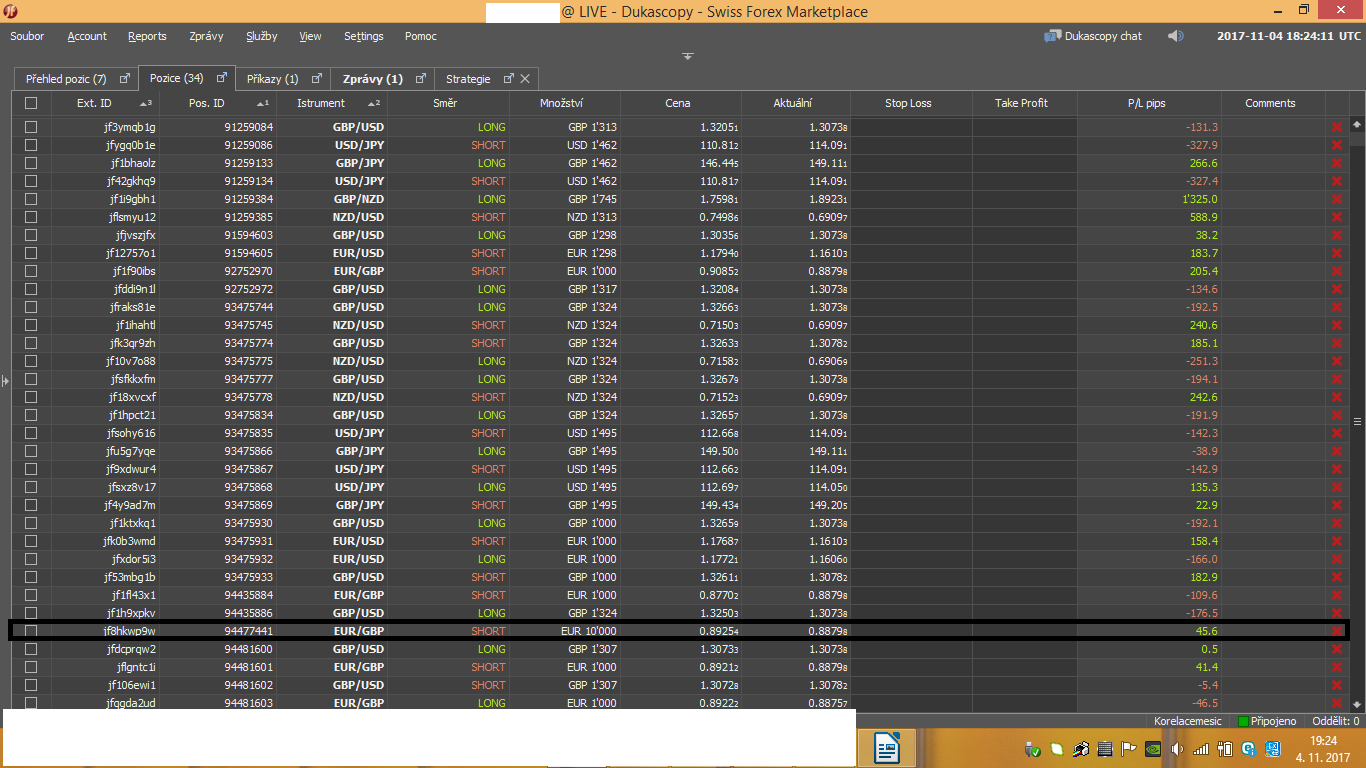Open Action Center flag icon
Screen dimensions: 1366x768
1128,748
